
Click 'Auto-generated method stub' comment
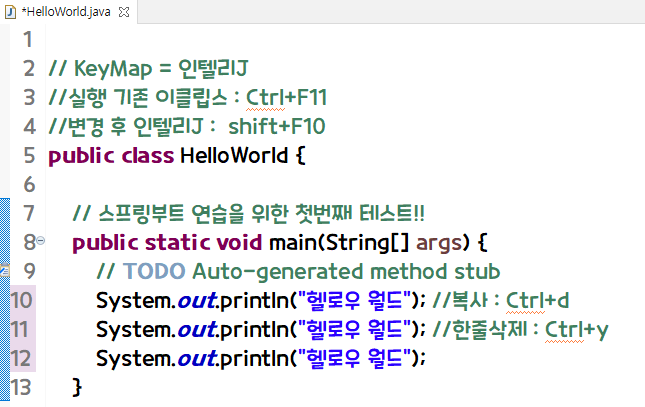pyautogui.click(x=346, y=272)
